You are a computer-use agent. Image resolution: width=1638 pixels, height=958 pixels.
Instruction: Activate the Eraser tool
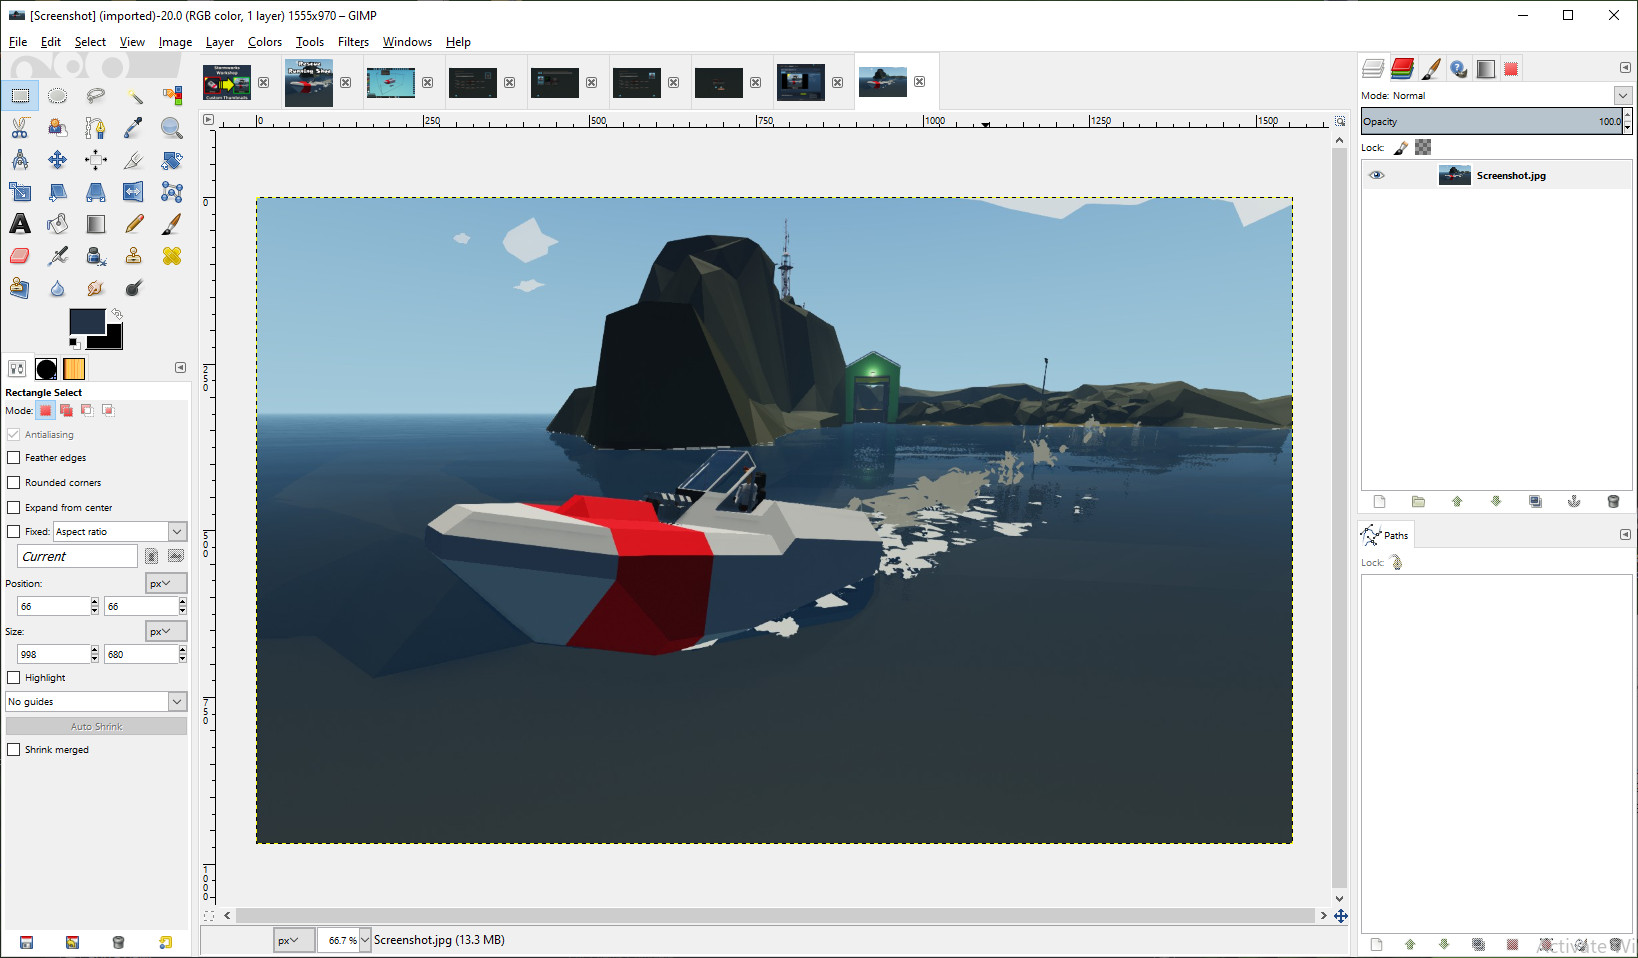20,256
